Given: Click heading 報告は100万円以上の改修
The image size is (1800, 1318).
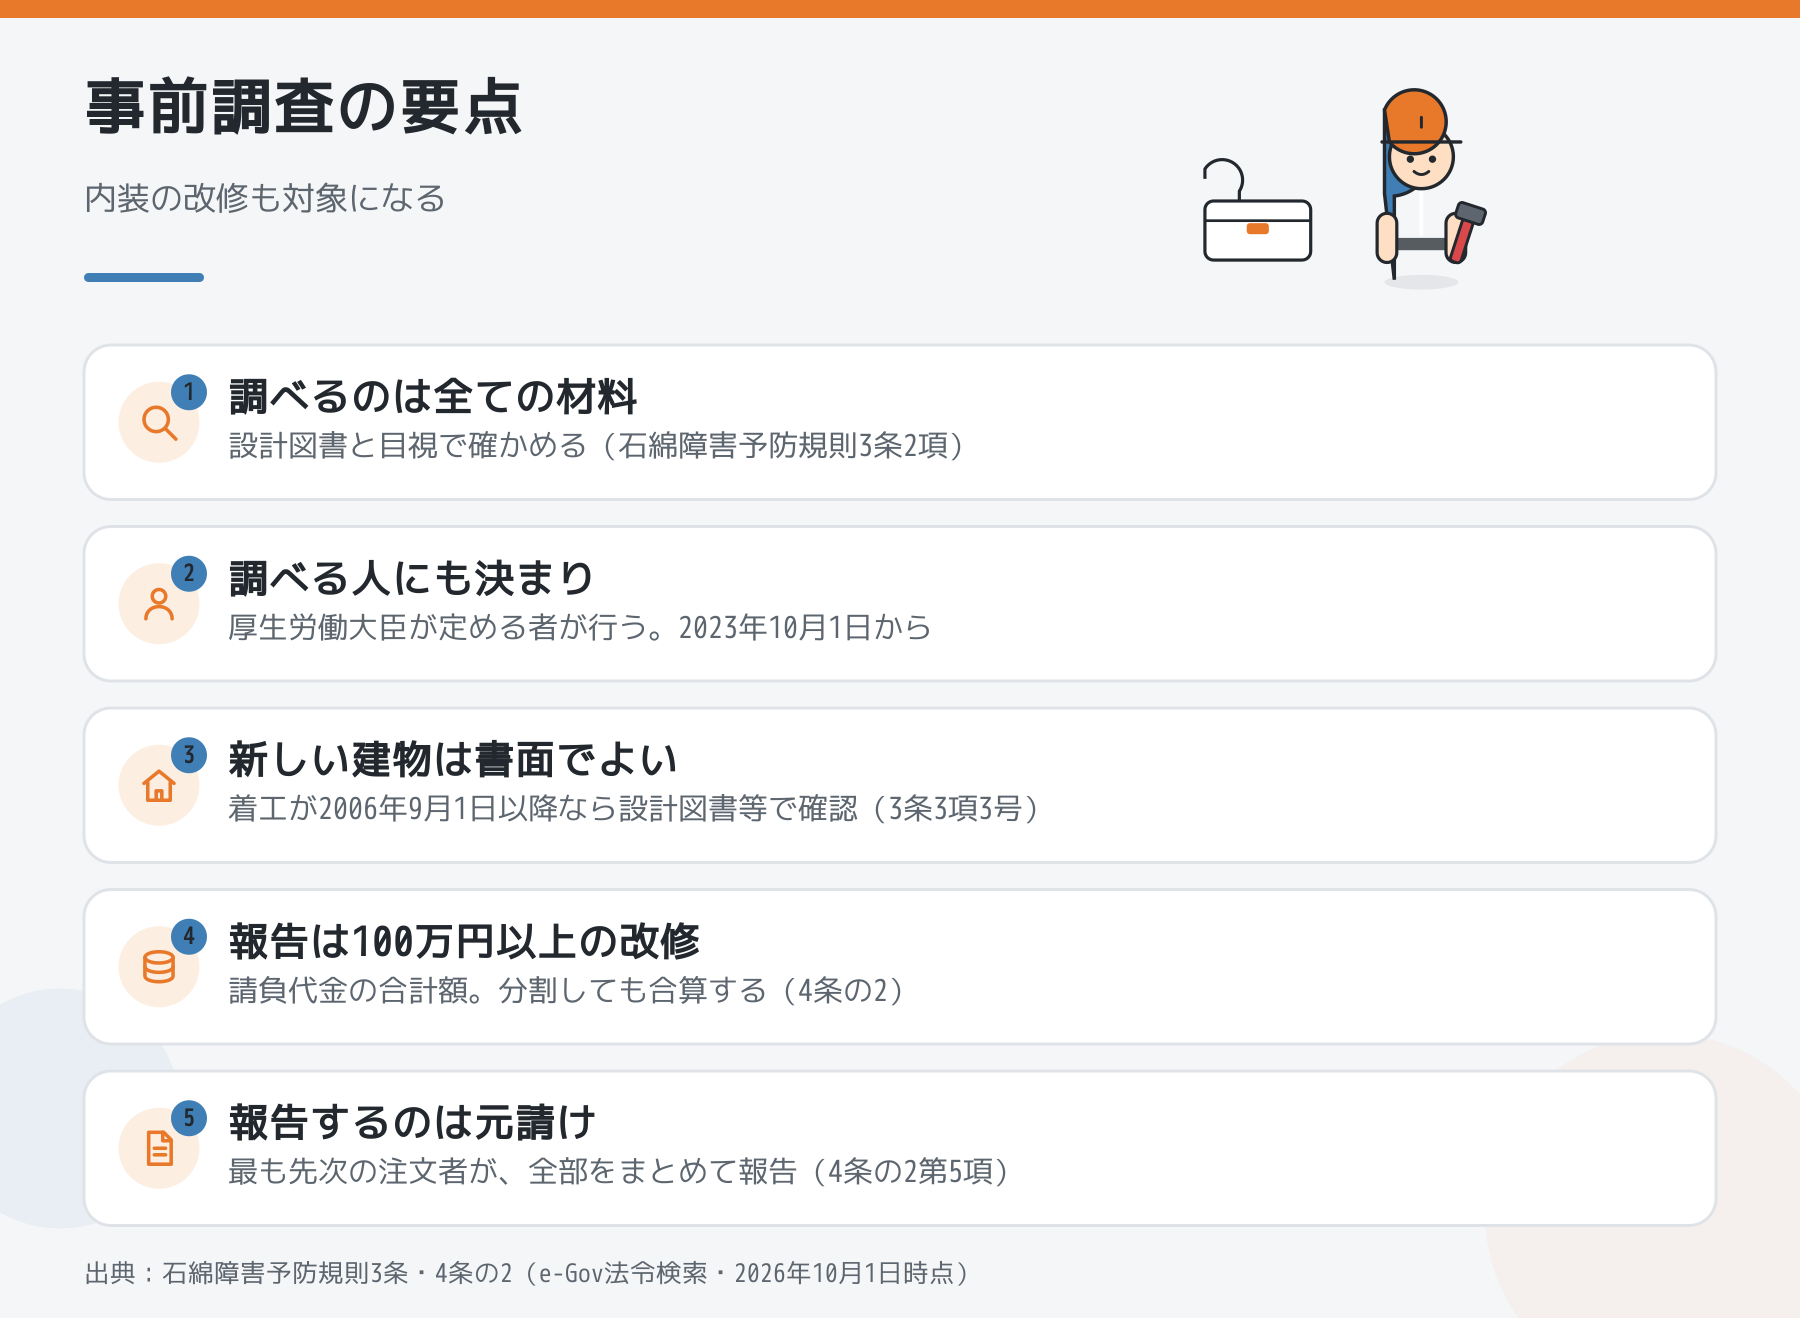Looking at the screenshot, I should point(464,941).
